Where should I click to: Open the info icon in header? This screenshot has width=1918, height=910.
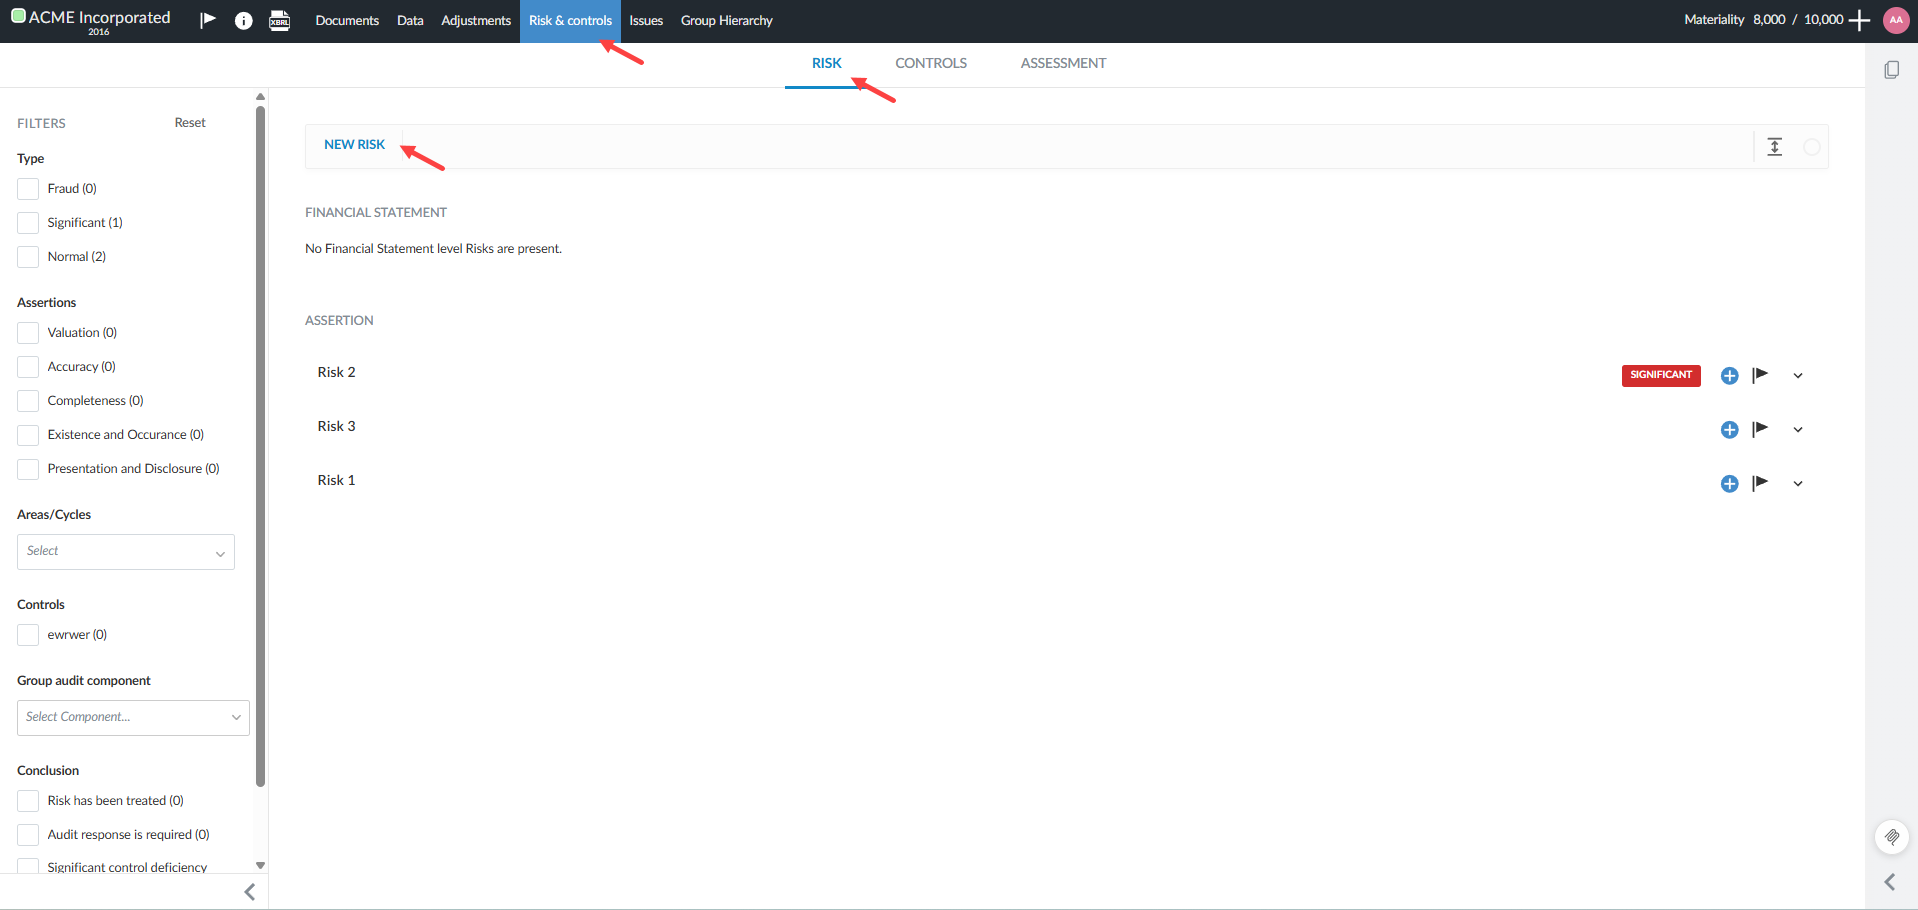point(243,21)
